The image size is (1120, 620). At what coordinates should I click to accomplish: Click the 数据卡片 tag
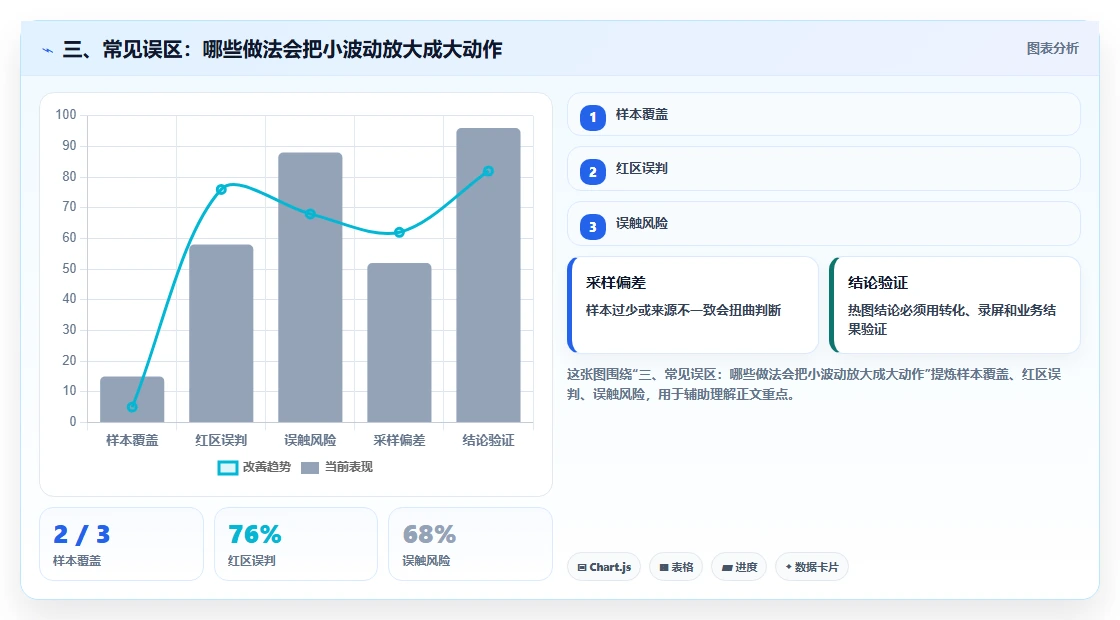pos(811,567)
